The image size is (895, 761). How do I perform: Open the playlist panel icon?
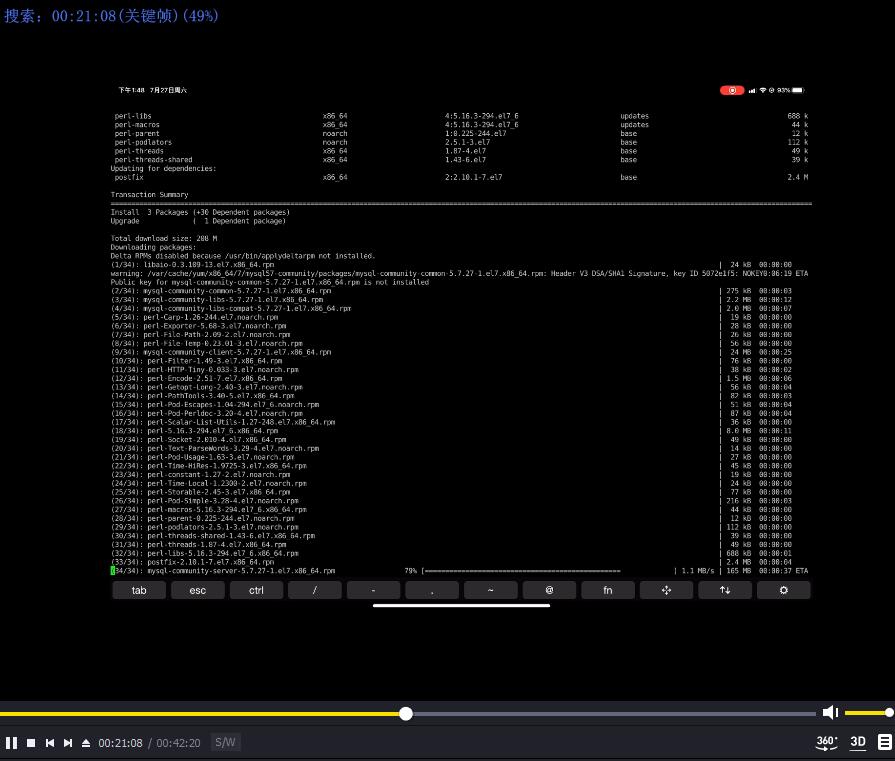point(884,742)
